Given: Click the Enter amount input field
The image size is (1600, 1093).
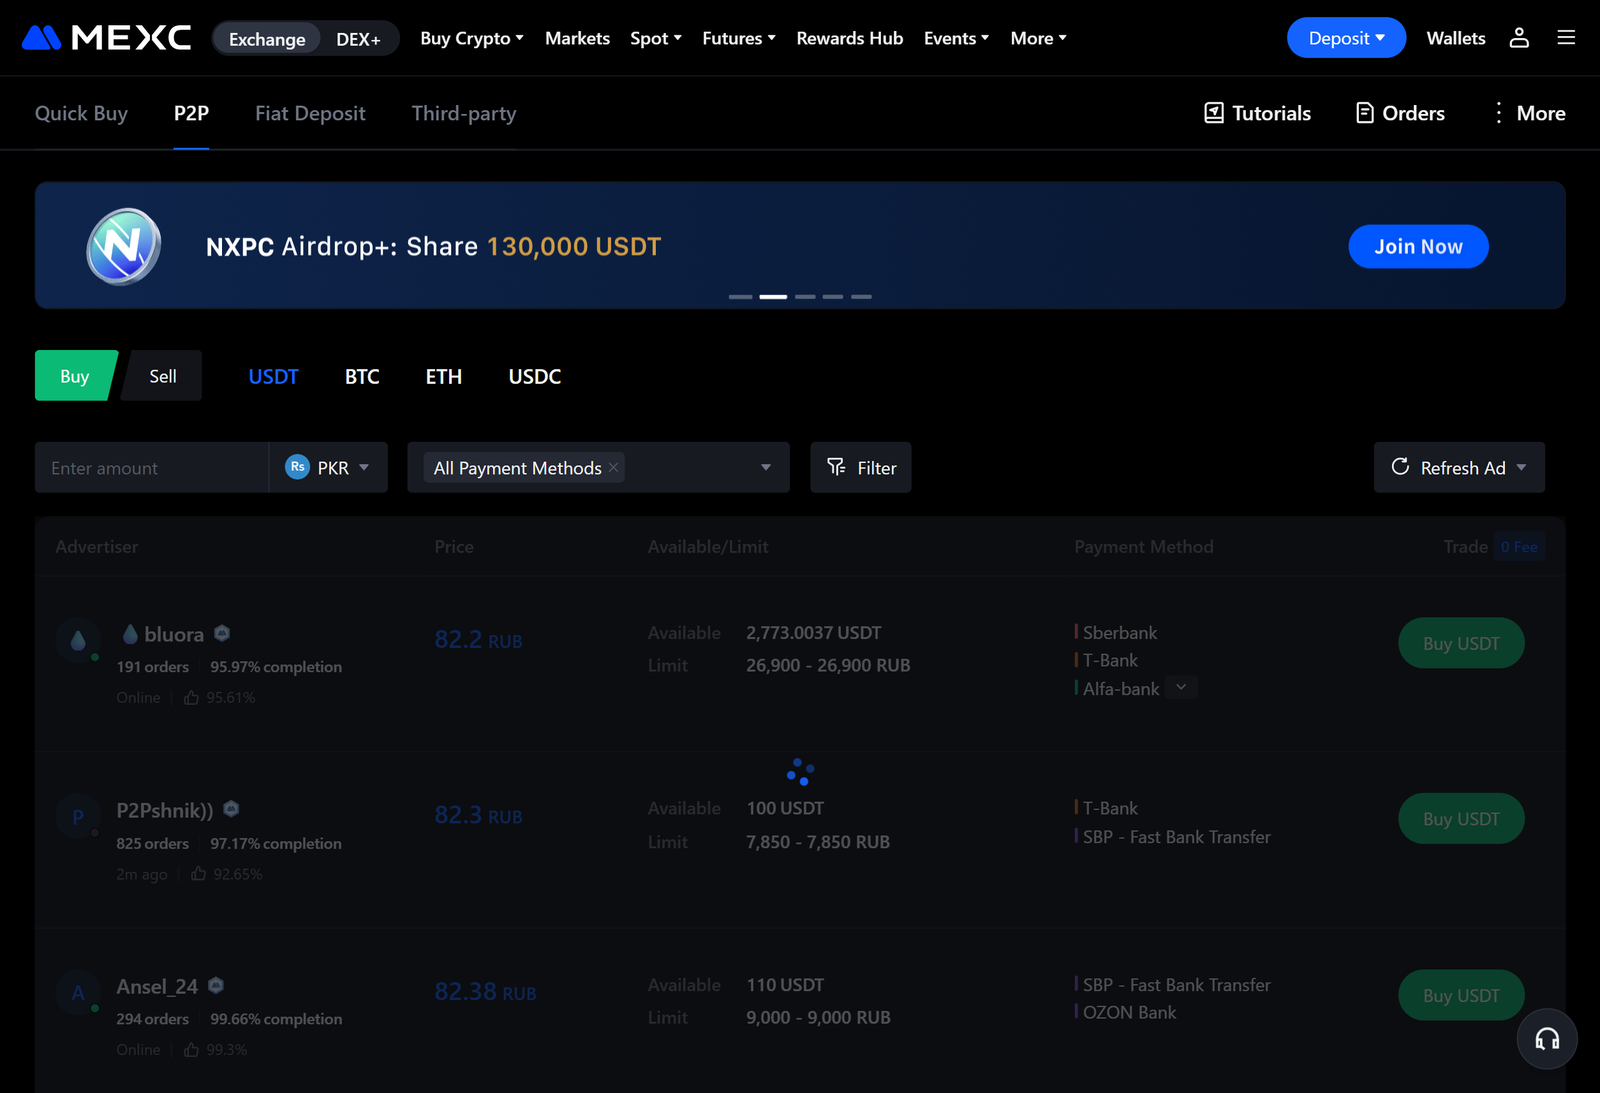Looking at the screenshot, I should point(151,468).
